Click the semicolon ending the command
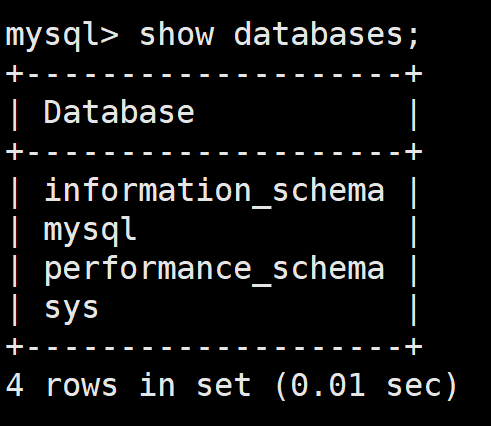The width and height of the screenshot is (491, 426). [x=414, y=37]
